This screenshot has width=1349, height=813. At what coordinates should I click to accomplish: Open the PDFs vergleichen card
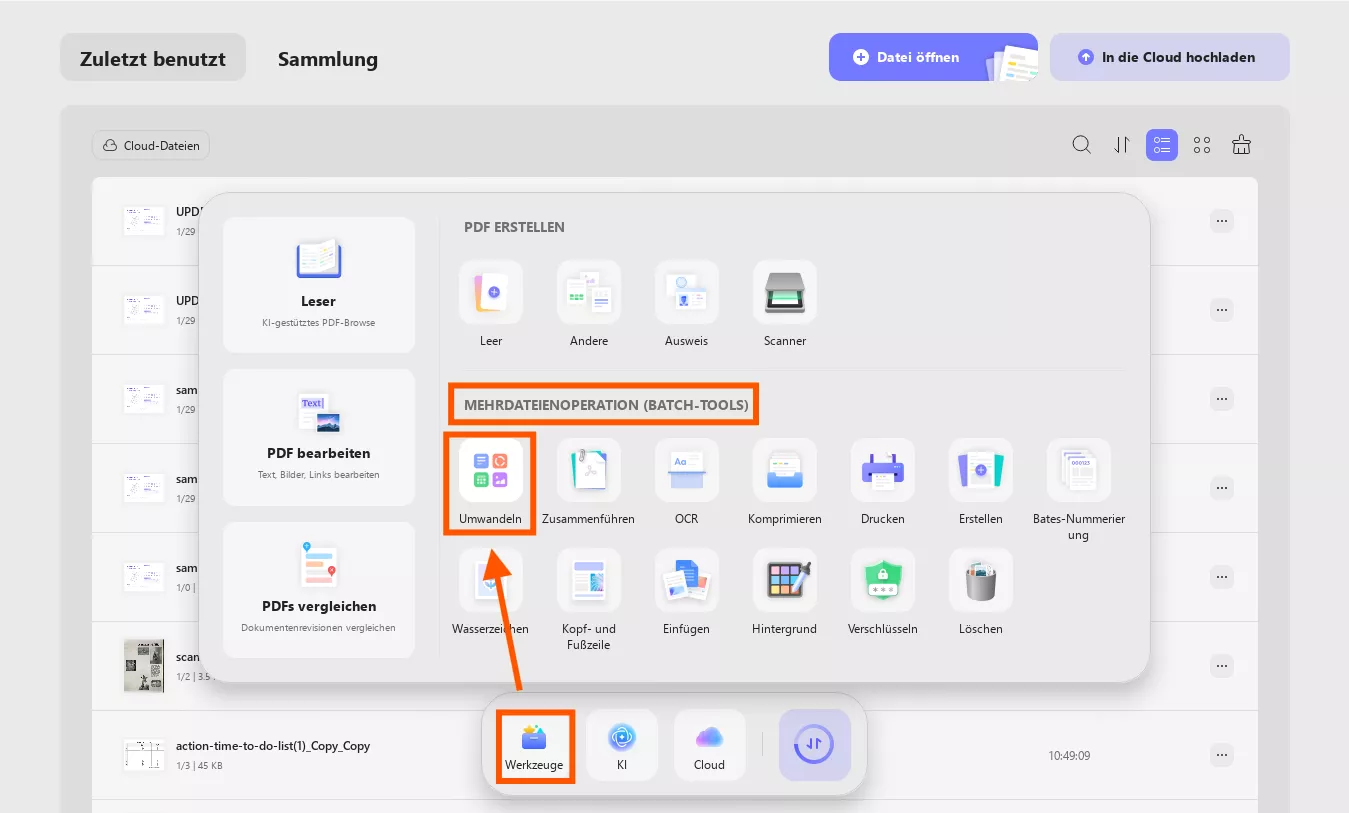click(319, 590)
